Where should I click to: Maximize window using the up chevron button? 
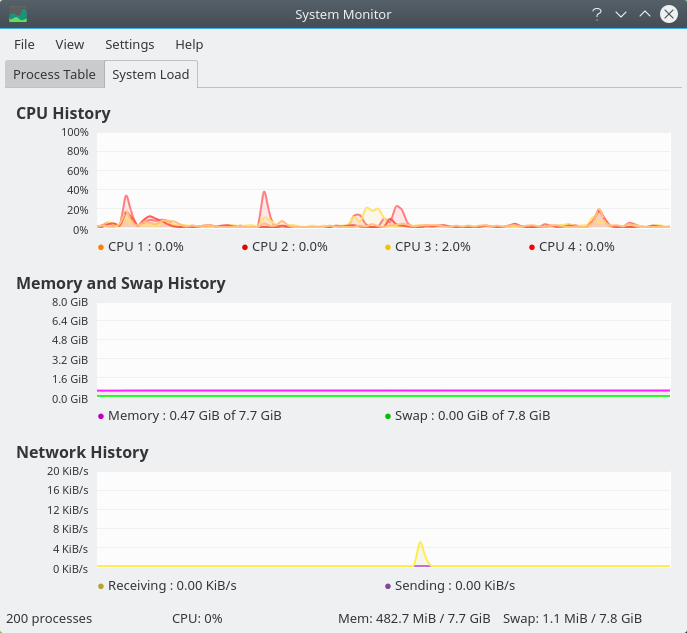click(x=645, y=14)
